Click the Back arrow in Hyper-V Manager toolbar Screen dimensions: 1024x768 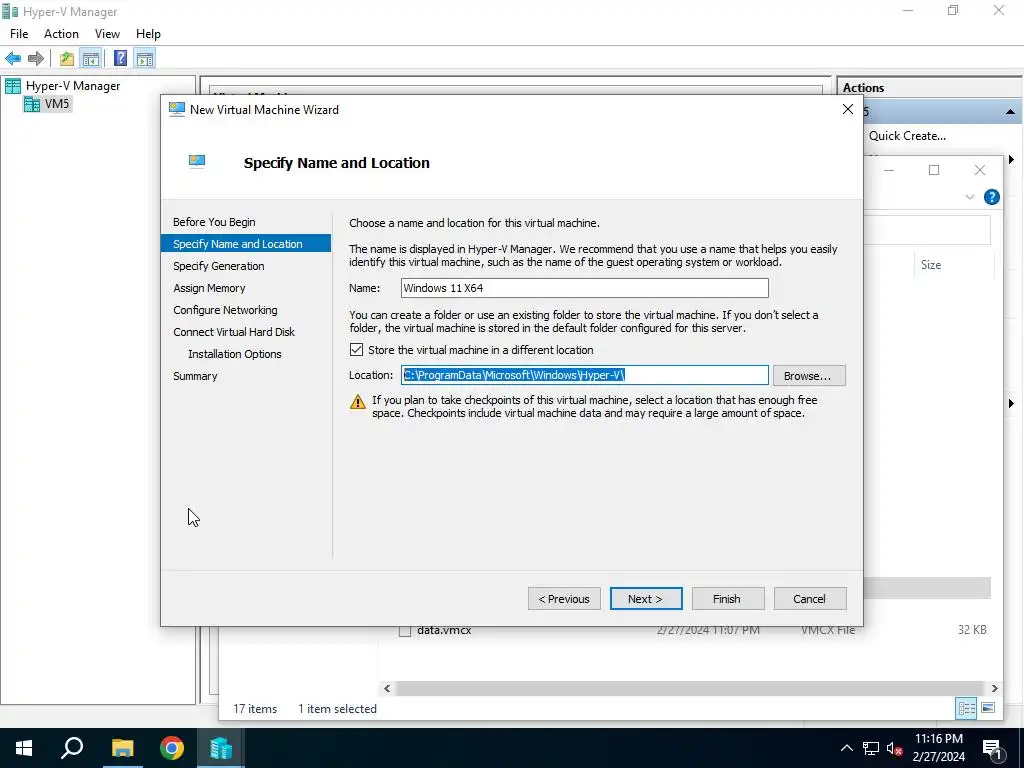click(x=13, y=59)
